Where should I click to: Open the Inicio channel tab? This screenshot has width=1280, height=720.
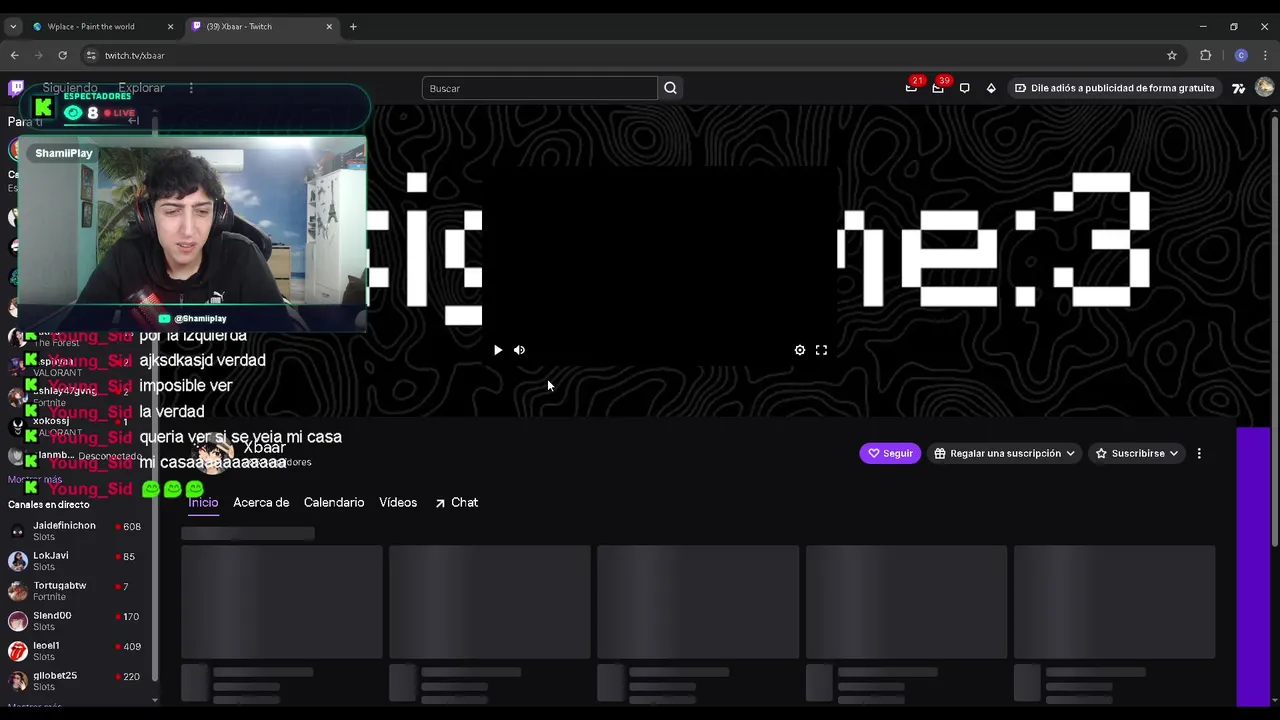click(x=203, y=502)
